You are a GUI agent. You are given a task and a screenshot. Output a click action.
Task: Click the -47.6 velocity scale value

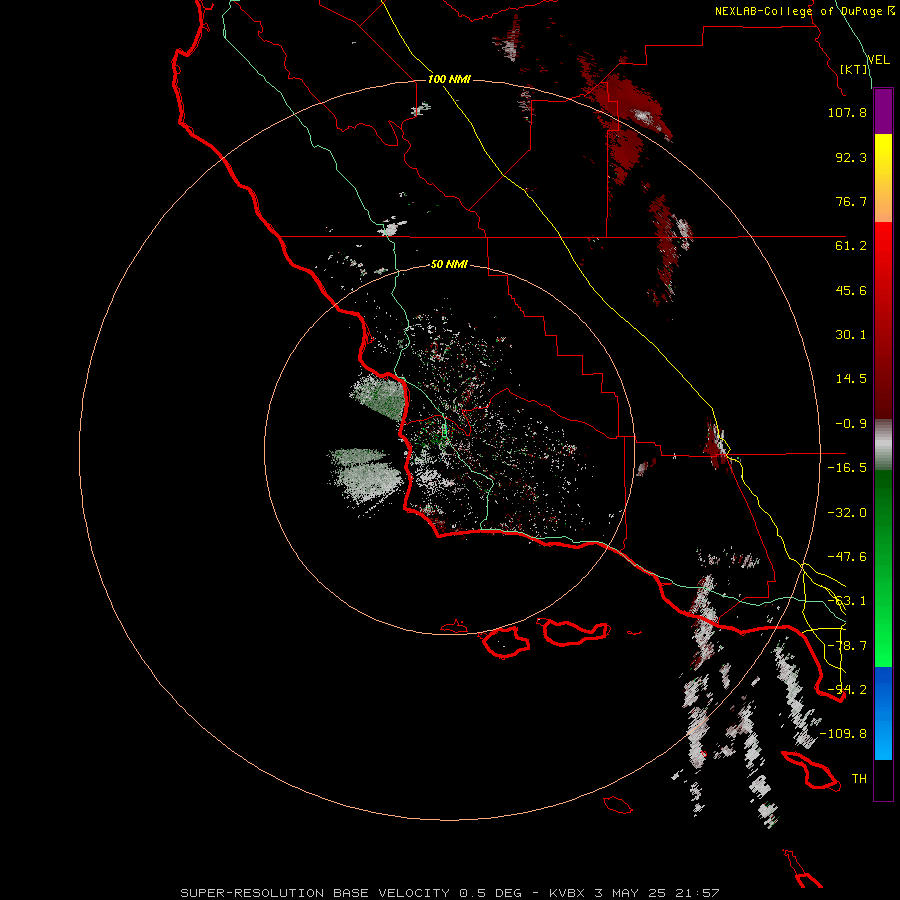coord(847,557)
